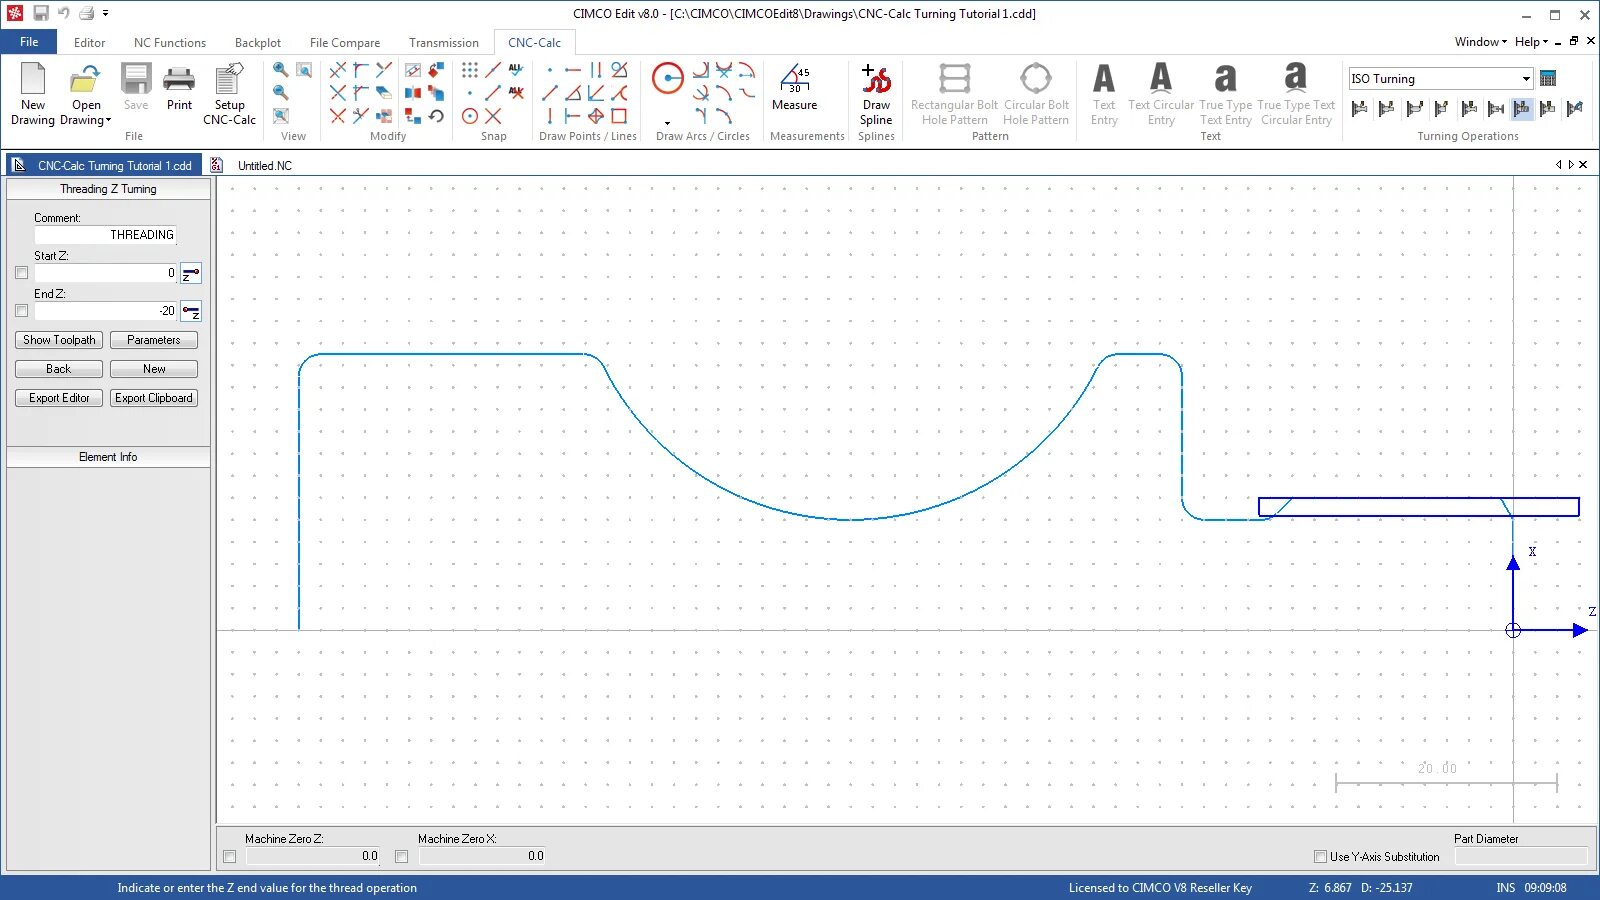Viewport: 1600px width, 900px height.
Task: Switch to the Transmission tab
Action: point(444,43)
